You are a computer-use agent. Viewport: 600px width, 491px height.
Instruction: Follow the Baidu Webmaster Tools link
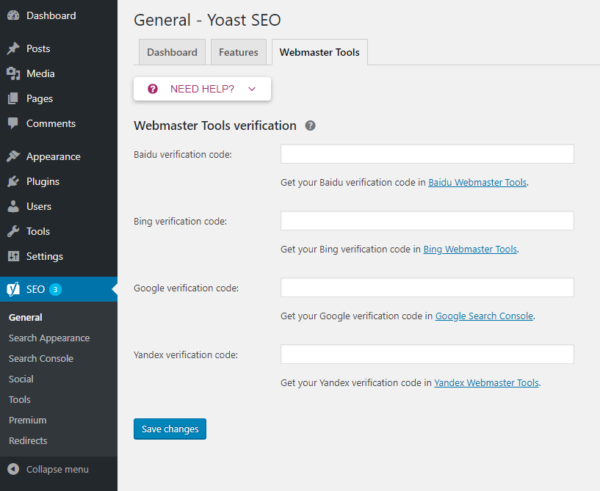(477, 183)
